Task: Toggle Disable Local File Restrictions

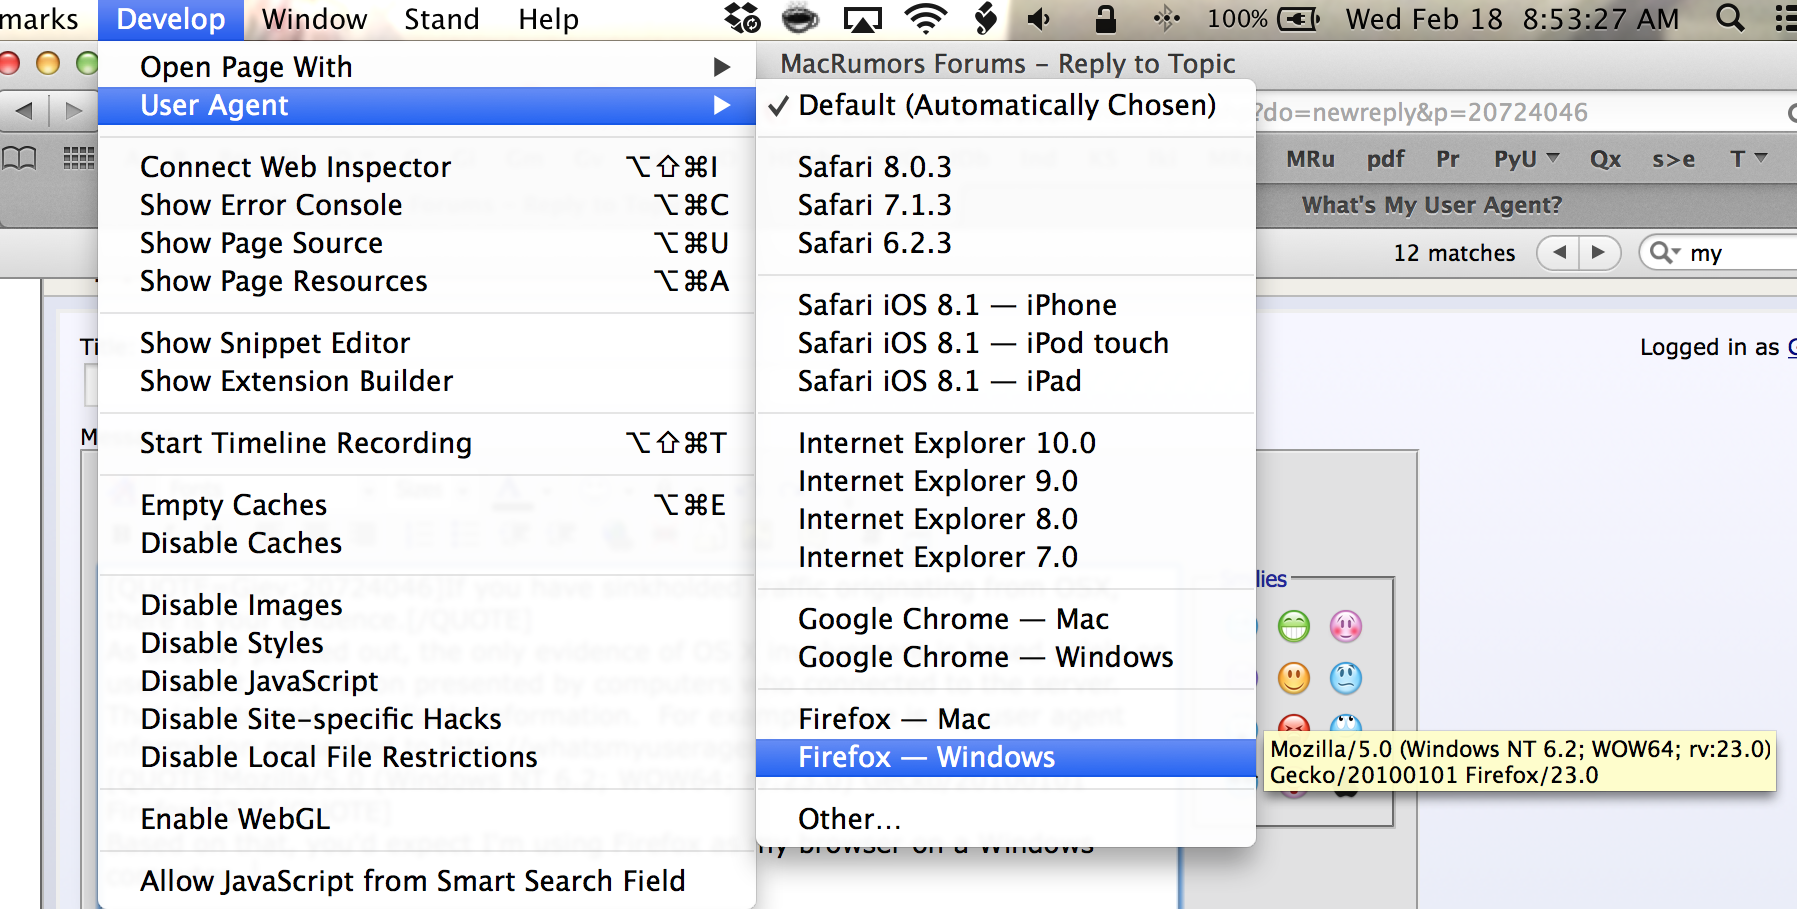Action: click(x=427, y=757)
